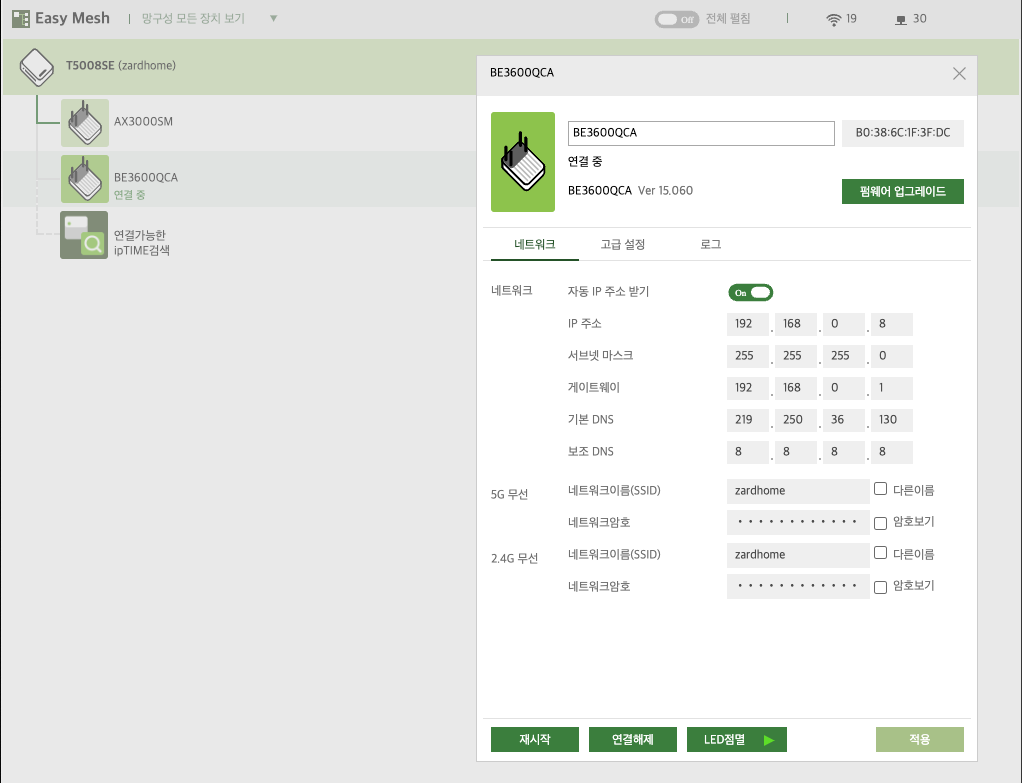The width and height of the screenshot is (1022, 783).
Task: Click the 펌웨어 업그레이드 button
Action: coord(902,191)
